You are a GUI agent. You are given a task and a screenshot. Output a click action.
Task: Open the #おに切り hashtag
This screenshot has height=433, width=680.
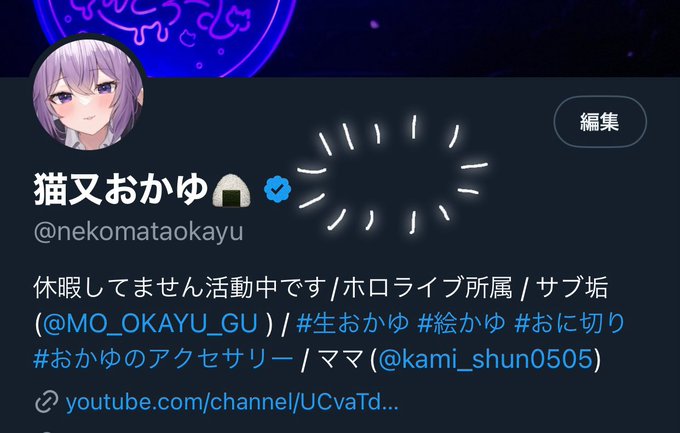(x=569, y=324)
